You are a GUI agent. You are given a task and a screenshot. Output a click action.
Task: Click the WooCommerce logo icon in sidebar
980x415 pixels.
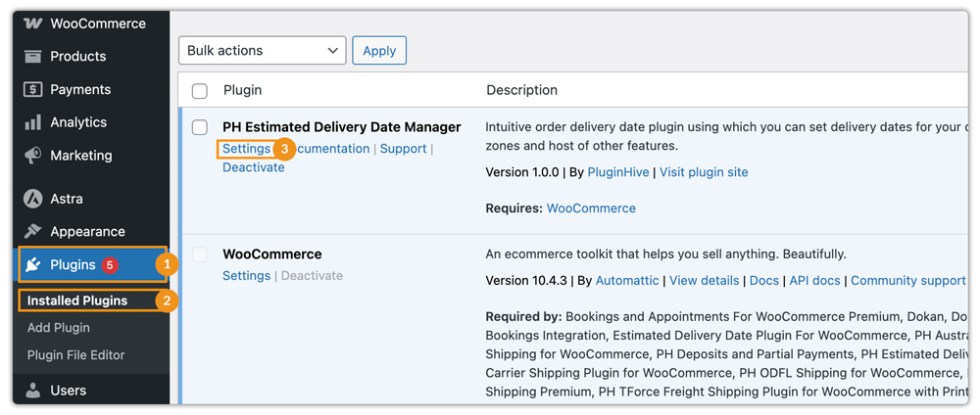32,24
